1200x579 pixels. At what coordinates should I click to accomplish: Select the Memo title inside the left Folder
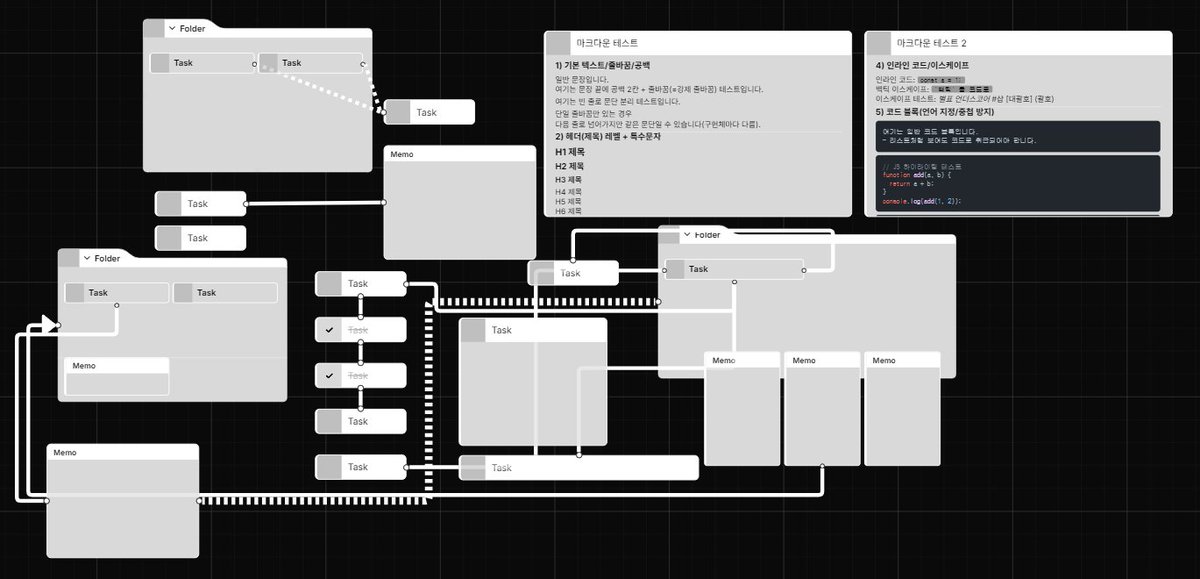(x=84, y=366)
